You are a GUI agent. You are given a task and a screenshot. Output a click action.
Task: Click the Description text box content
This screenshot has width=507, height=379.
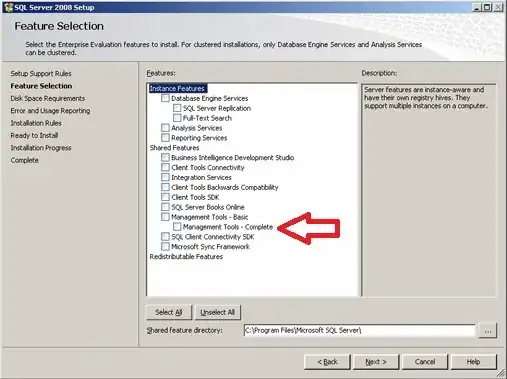[x=426, y=98]
